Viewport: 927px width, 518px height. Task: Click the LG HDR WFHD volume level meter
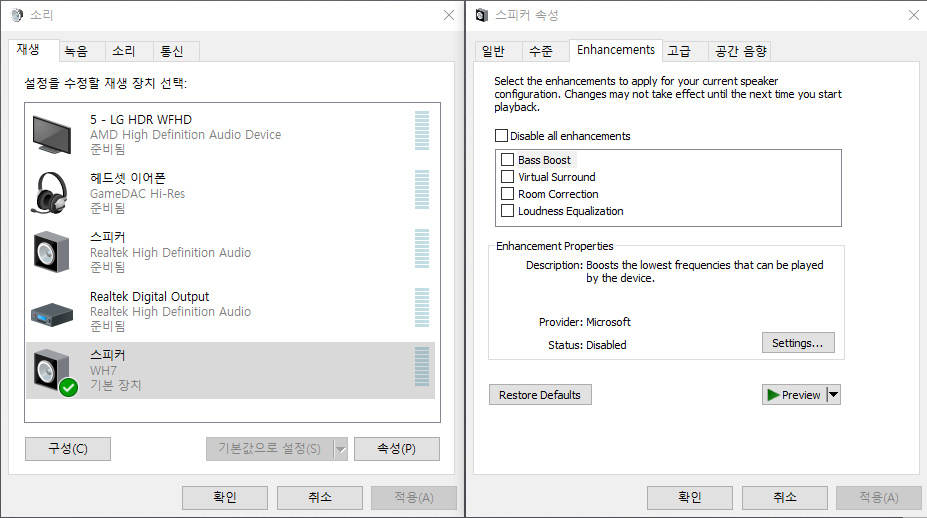click(x=422, y=130)
